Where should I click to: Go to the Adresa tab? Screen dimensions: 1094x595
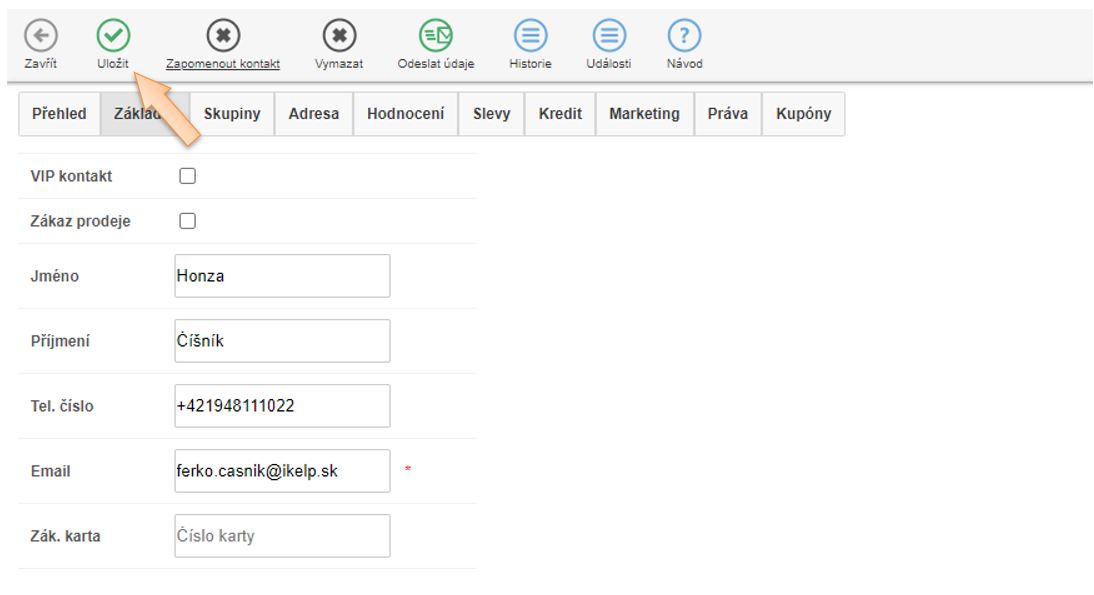click(x=313, y=114)
